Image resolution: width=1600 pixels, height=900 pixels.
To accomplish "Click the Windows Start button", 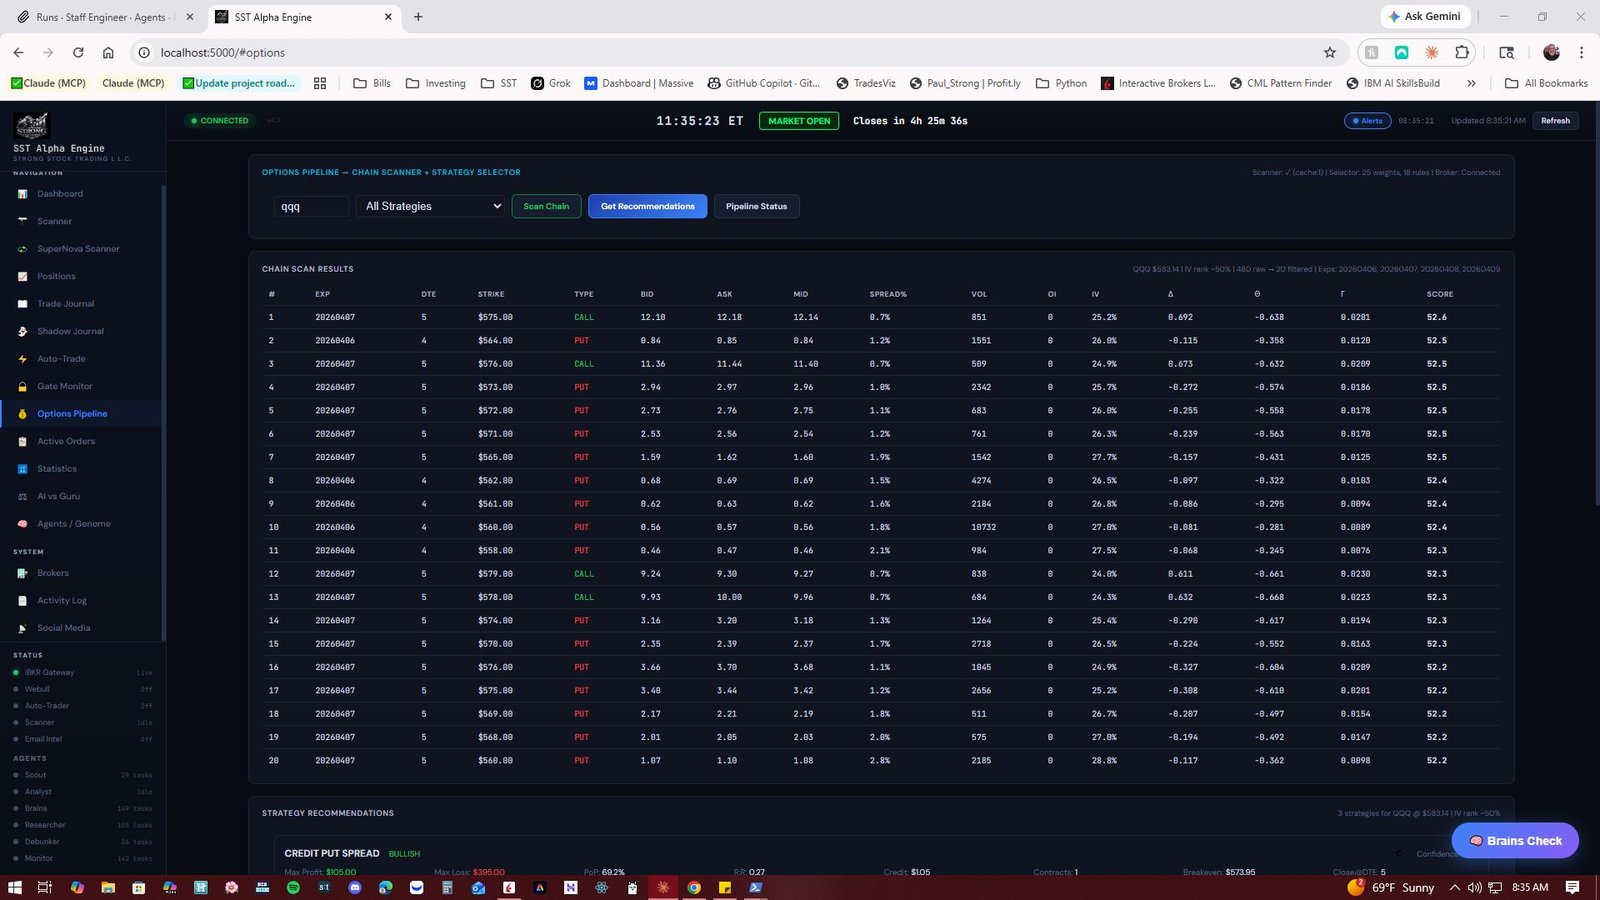I will (14, 887).
